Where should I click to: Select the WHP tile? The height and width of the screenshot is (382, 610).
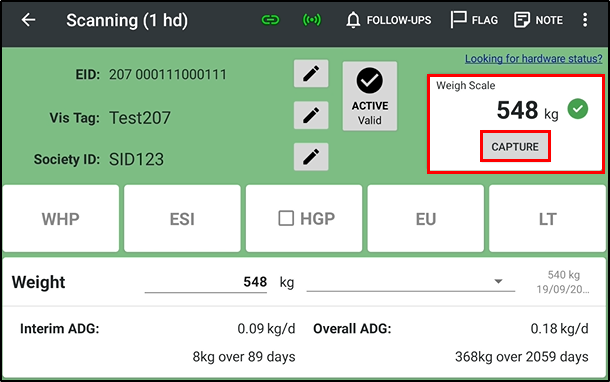click(x=61, y=219)
